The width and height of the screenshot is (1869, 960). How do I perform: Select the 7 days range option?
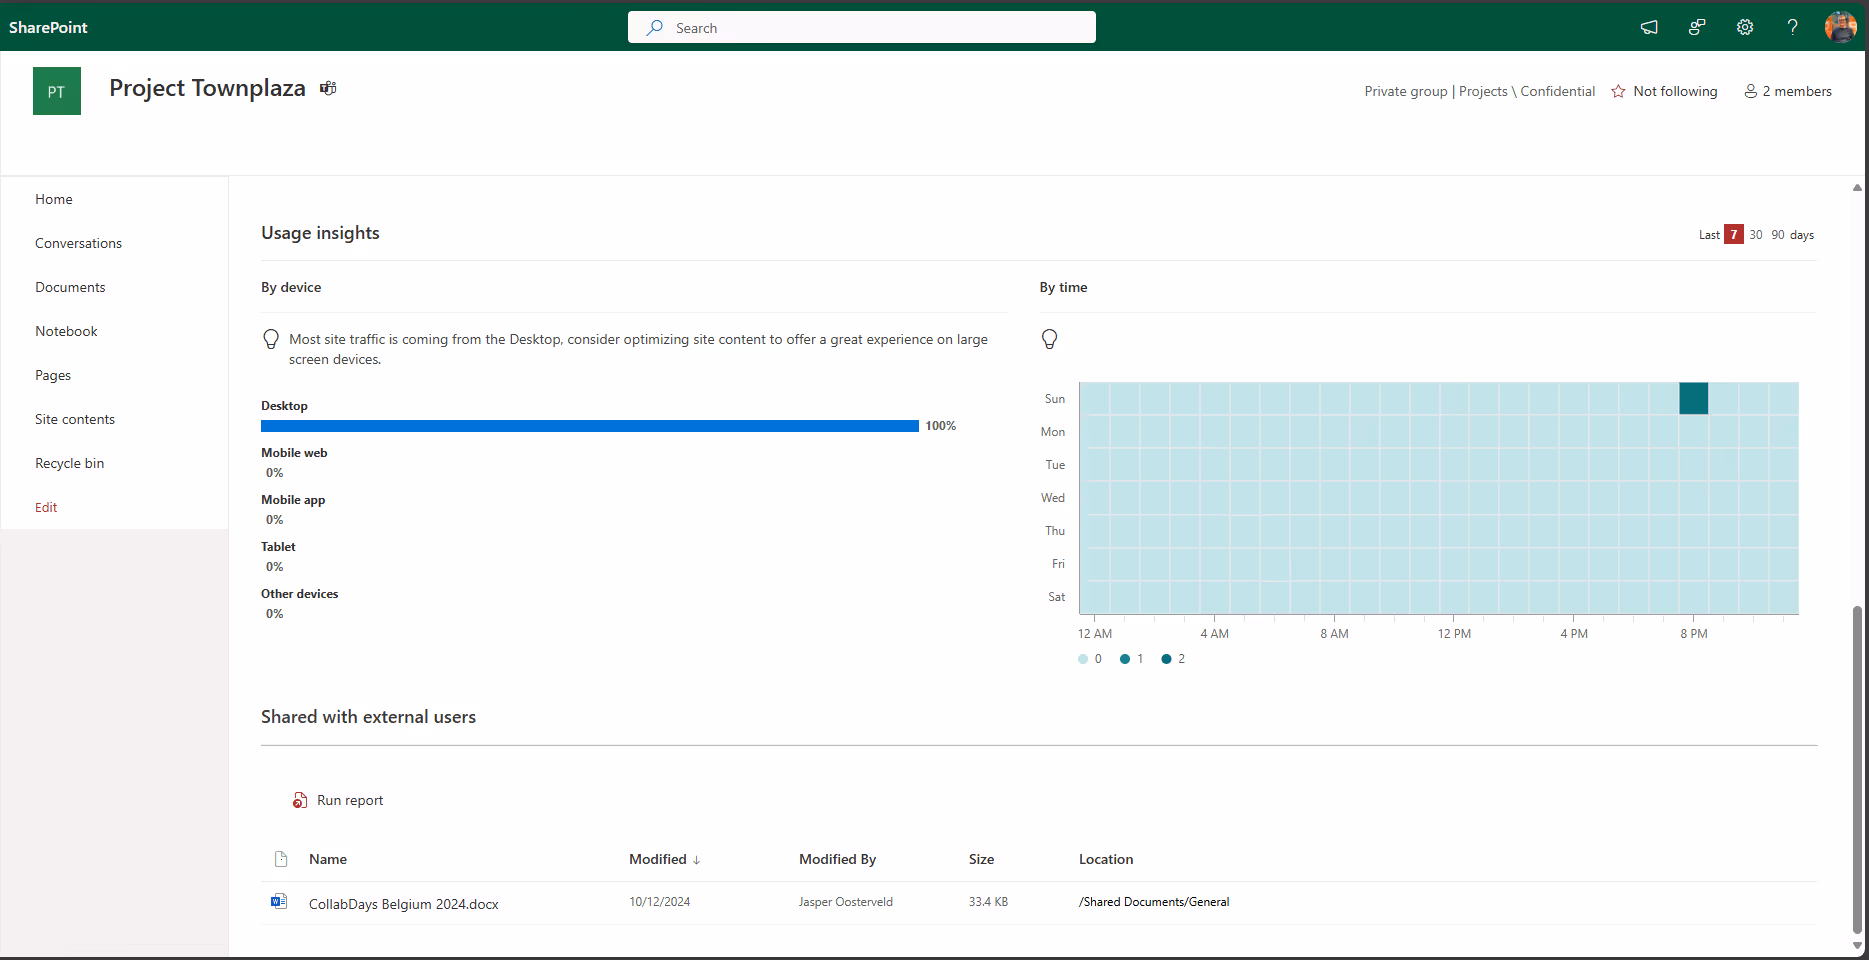click(x=1734, y=234)
